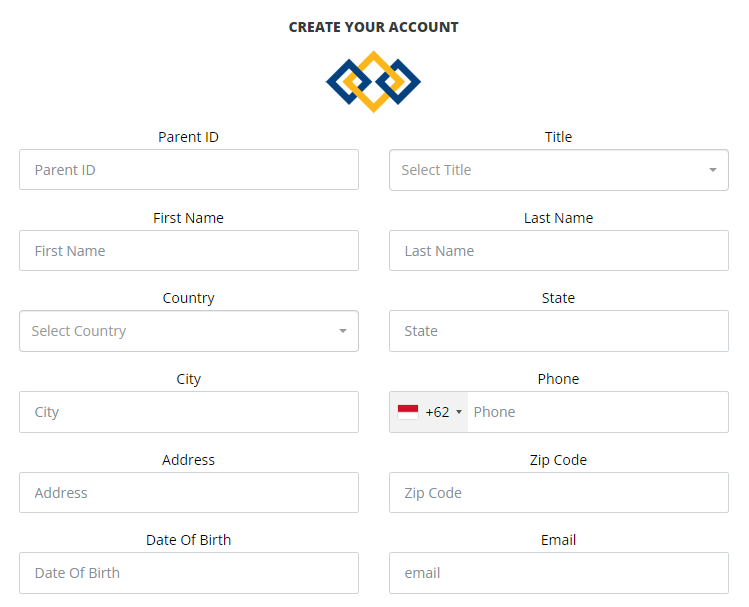Click the Phone number input
This screenshot has height=607, width=749.
(x=598, y=412)
